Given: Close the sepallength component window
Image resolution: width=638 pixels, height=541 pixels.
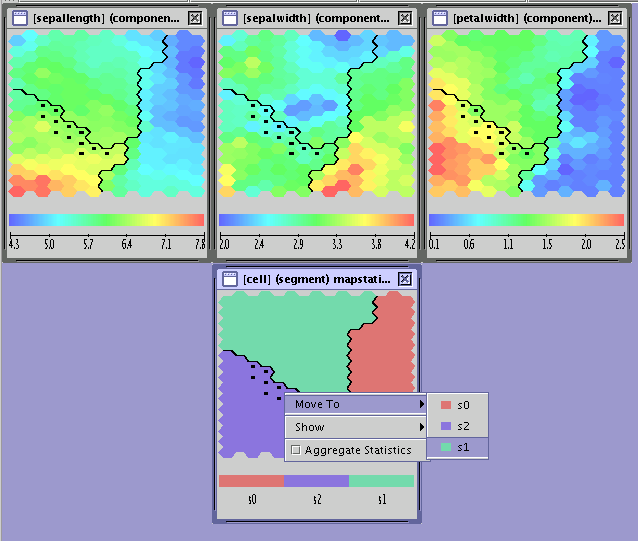Looking at the screenshot, I should click(x=194, y=17).
